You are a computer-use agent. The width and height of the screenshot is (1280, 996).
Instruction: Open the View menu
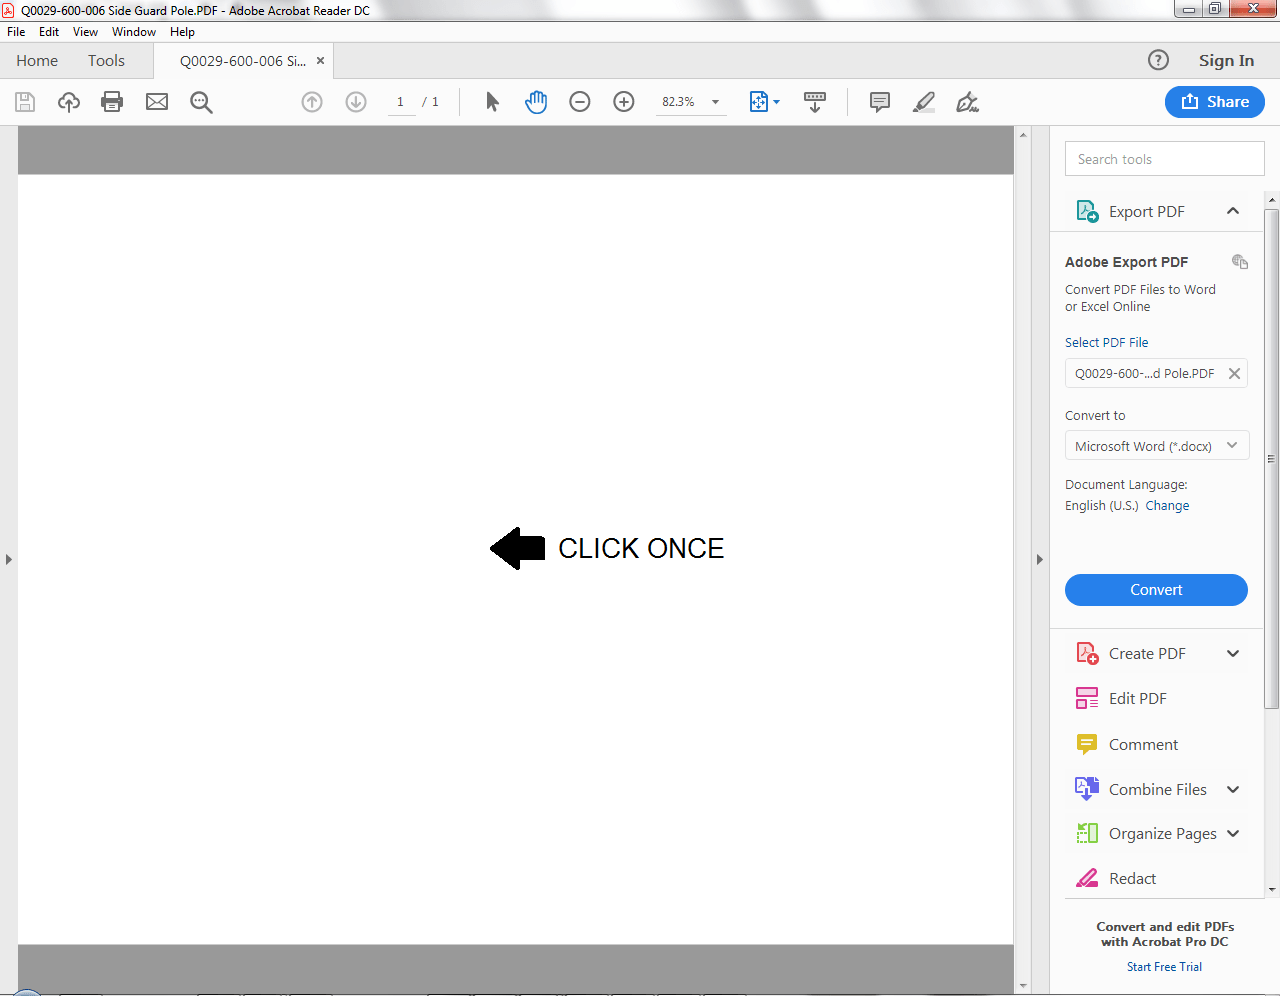tap(85, 32)
